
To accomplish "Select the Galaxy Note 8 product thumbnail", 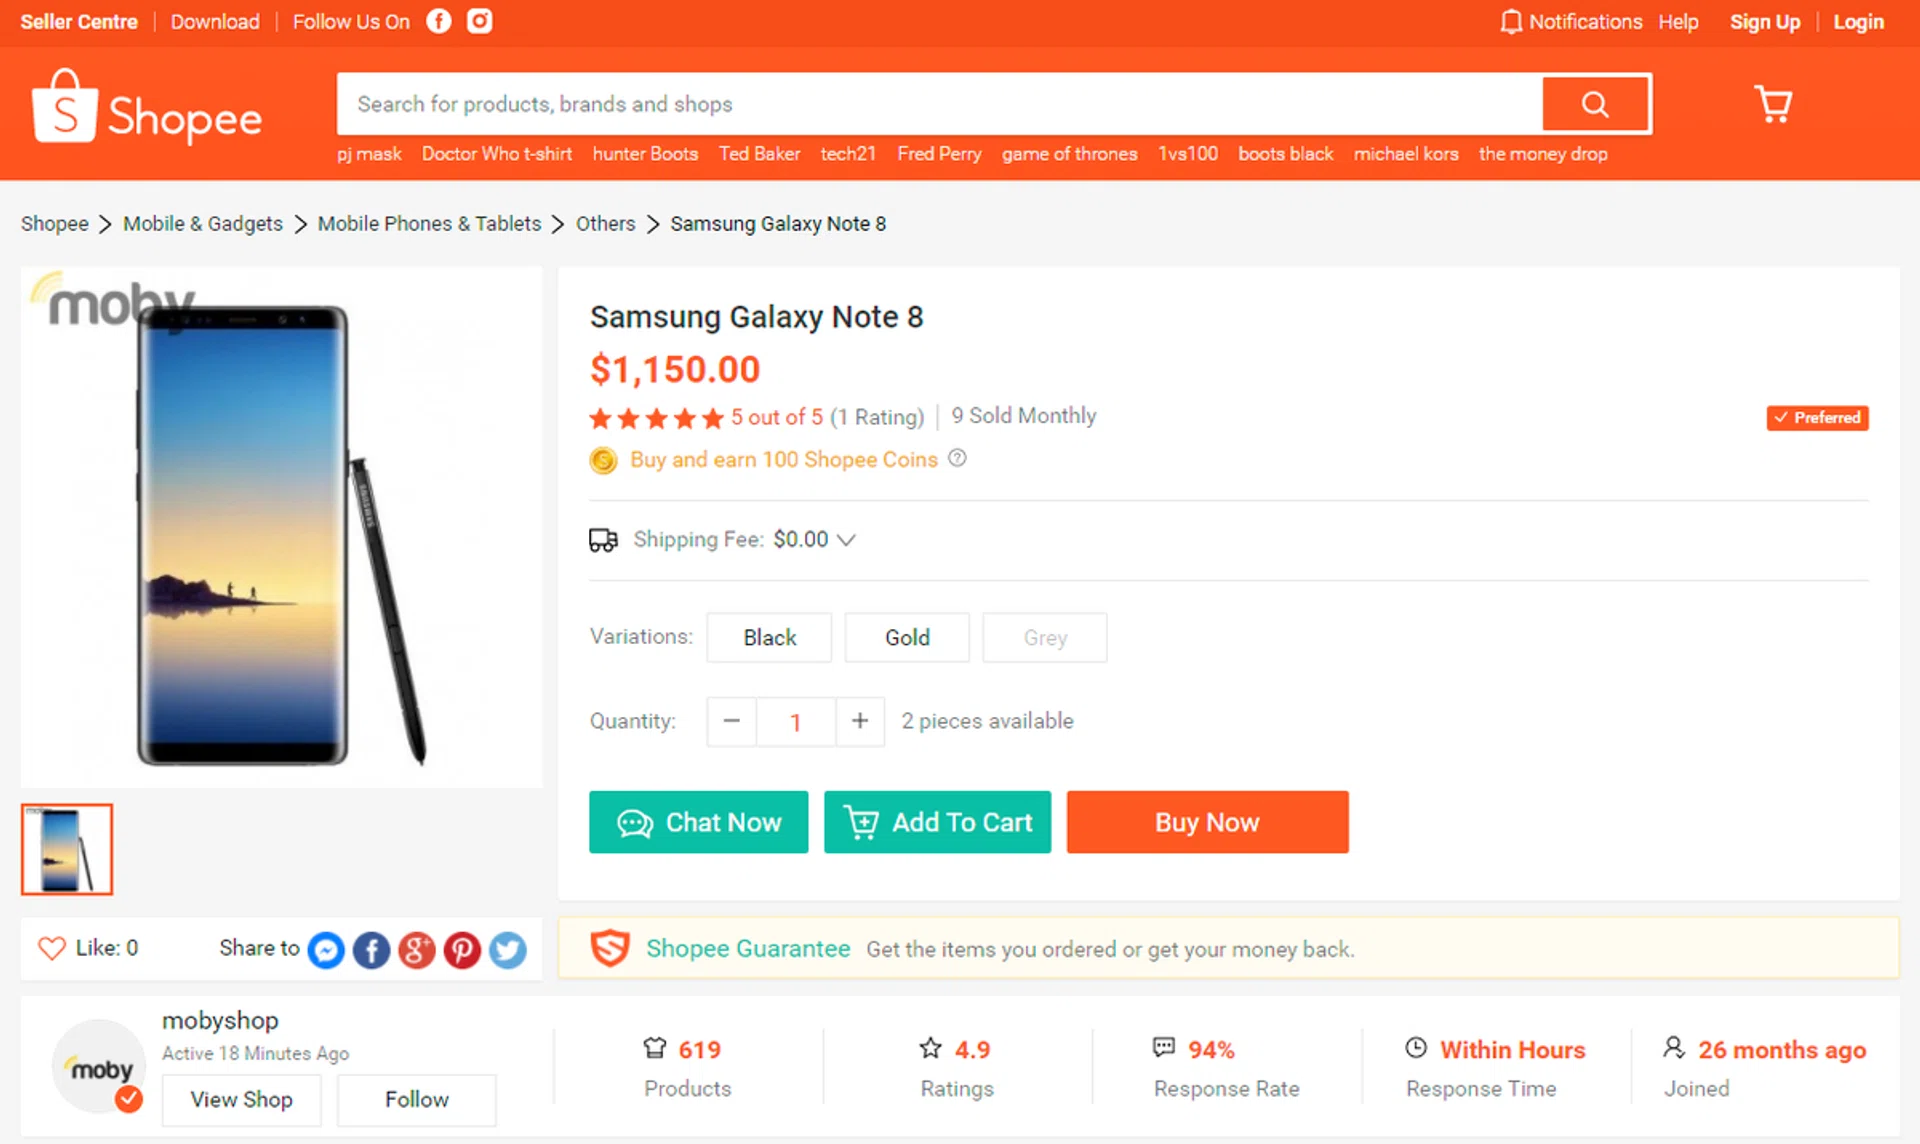I will [67, 849].
